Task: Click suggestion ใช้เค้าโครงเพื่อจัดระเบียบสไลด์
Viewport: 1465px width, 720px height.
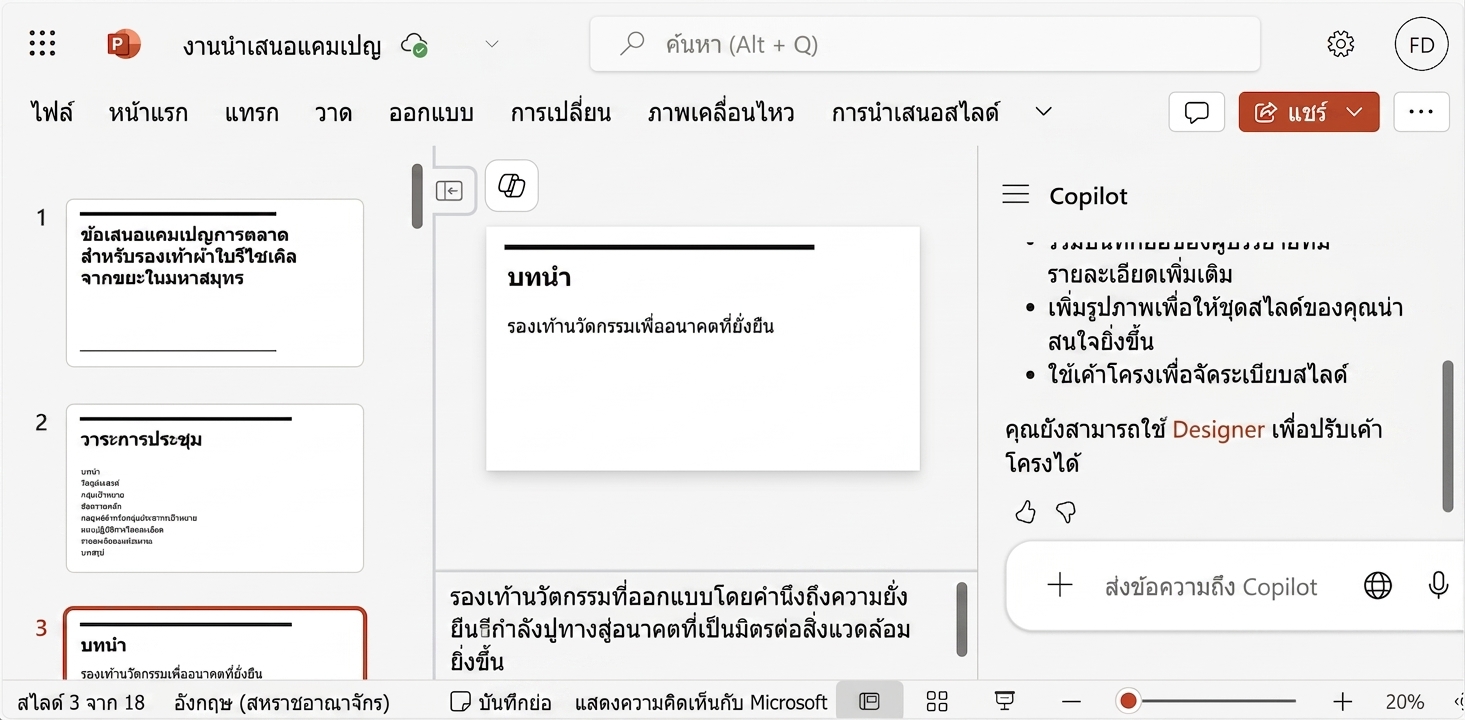Action: tap(1198, 375)
